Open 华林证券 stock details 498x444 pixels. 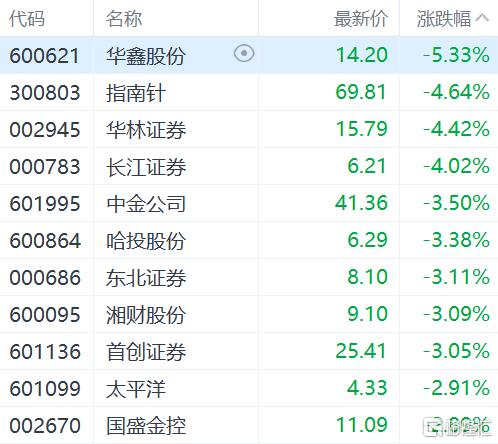point(146,130)
